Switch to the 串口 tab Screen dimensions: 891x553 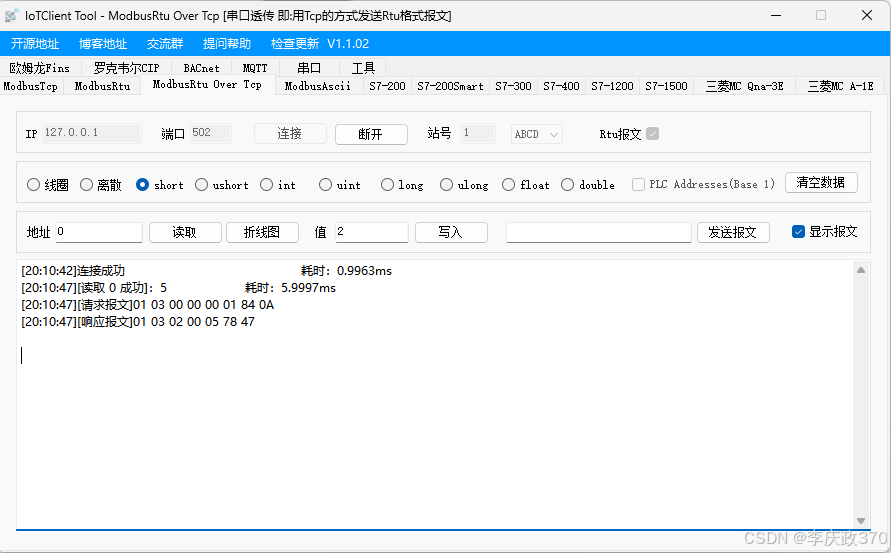click(309, 68)
